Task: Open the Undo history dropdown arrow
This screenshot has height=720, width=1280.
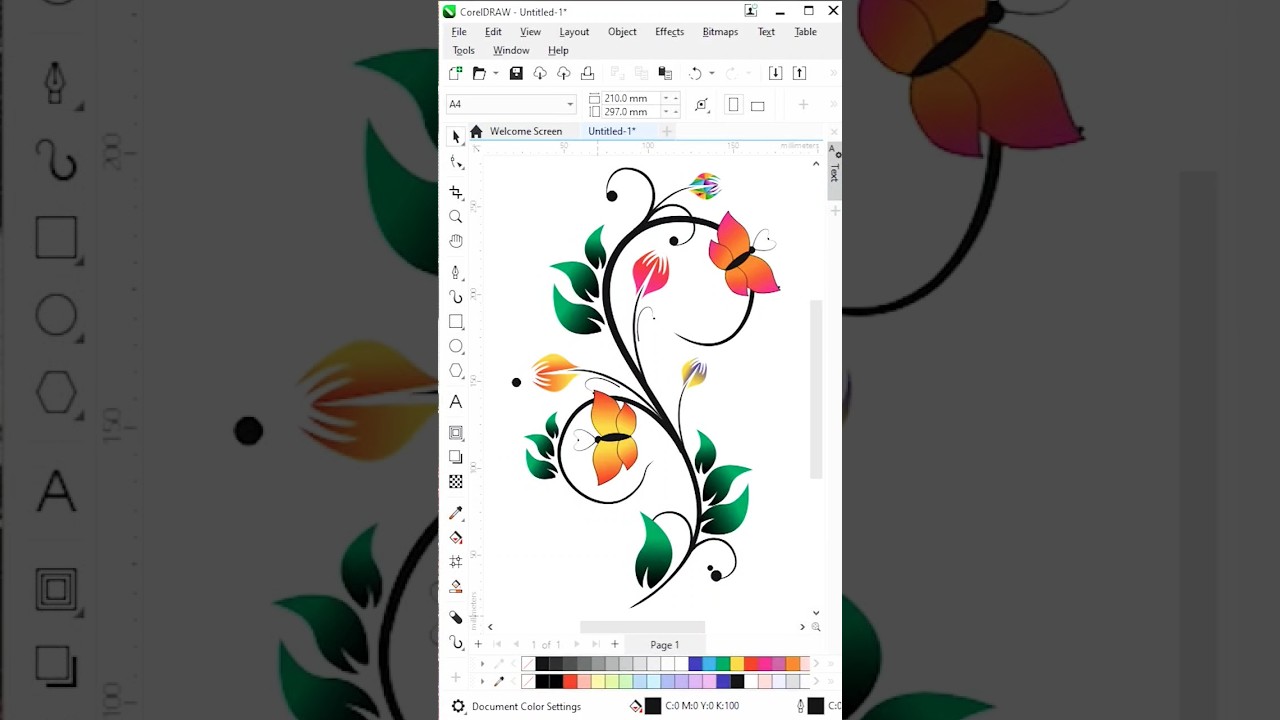Action: pos(712,73)
